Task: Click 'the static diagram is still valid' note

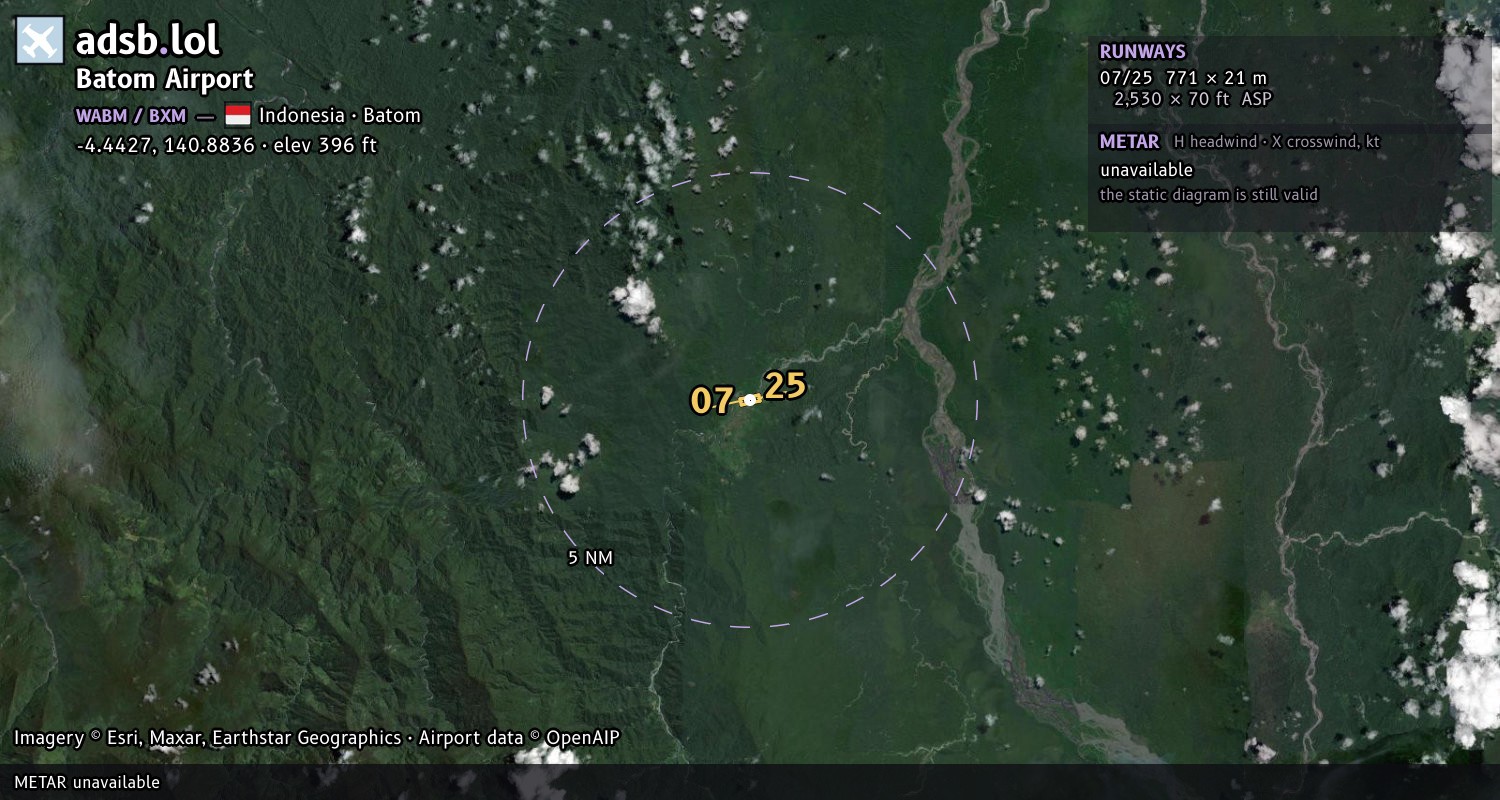Action: 1209,195
